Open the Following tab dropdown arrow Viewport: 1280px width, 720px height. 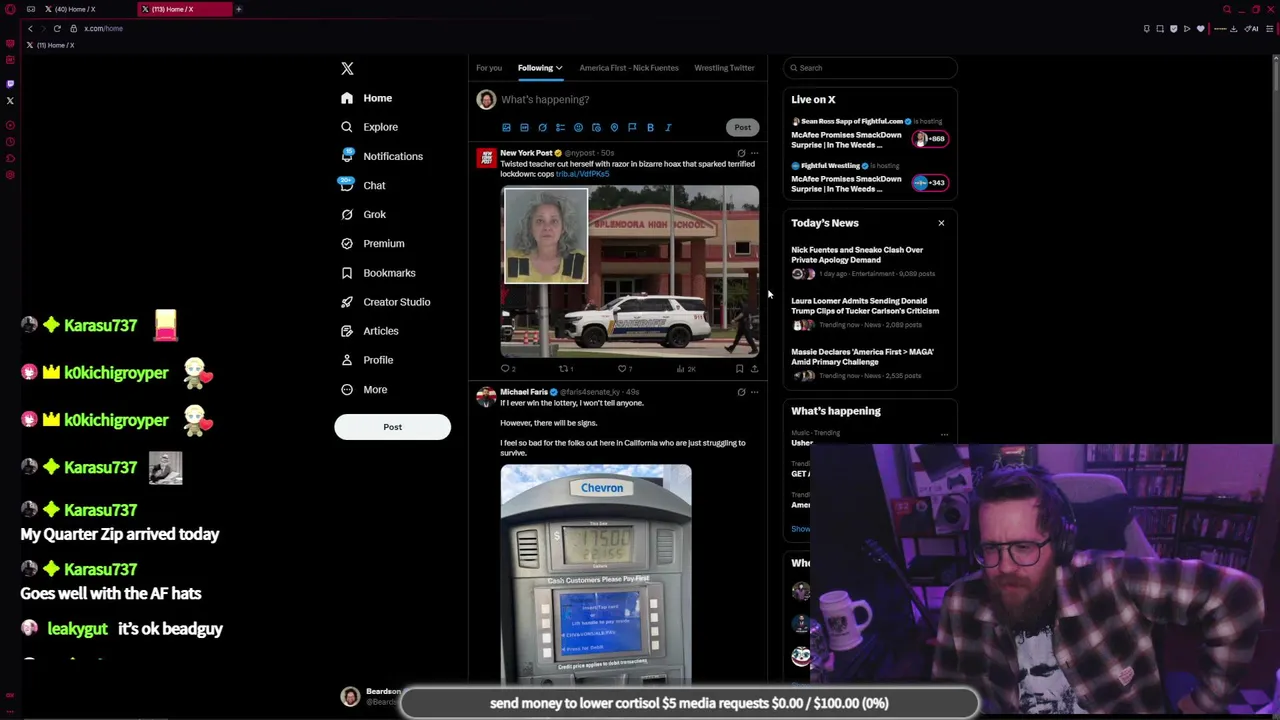pos(559,68)
